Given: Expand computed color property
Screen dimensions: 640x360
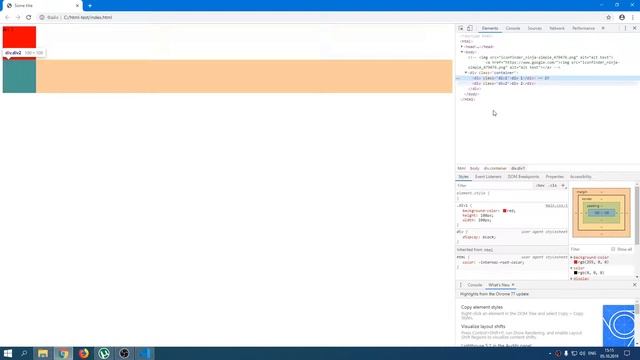Looking at the screenshot, I should pos(572,268).
